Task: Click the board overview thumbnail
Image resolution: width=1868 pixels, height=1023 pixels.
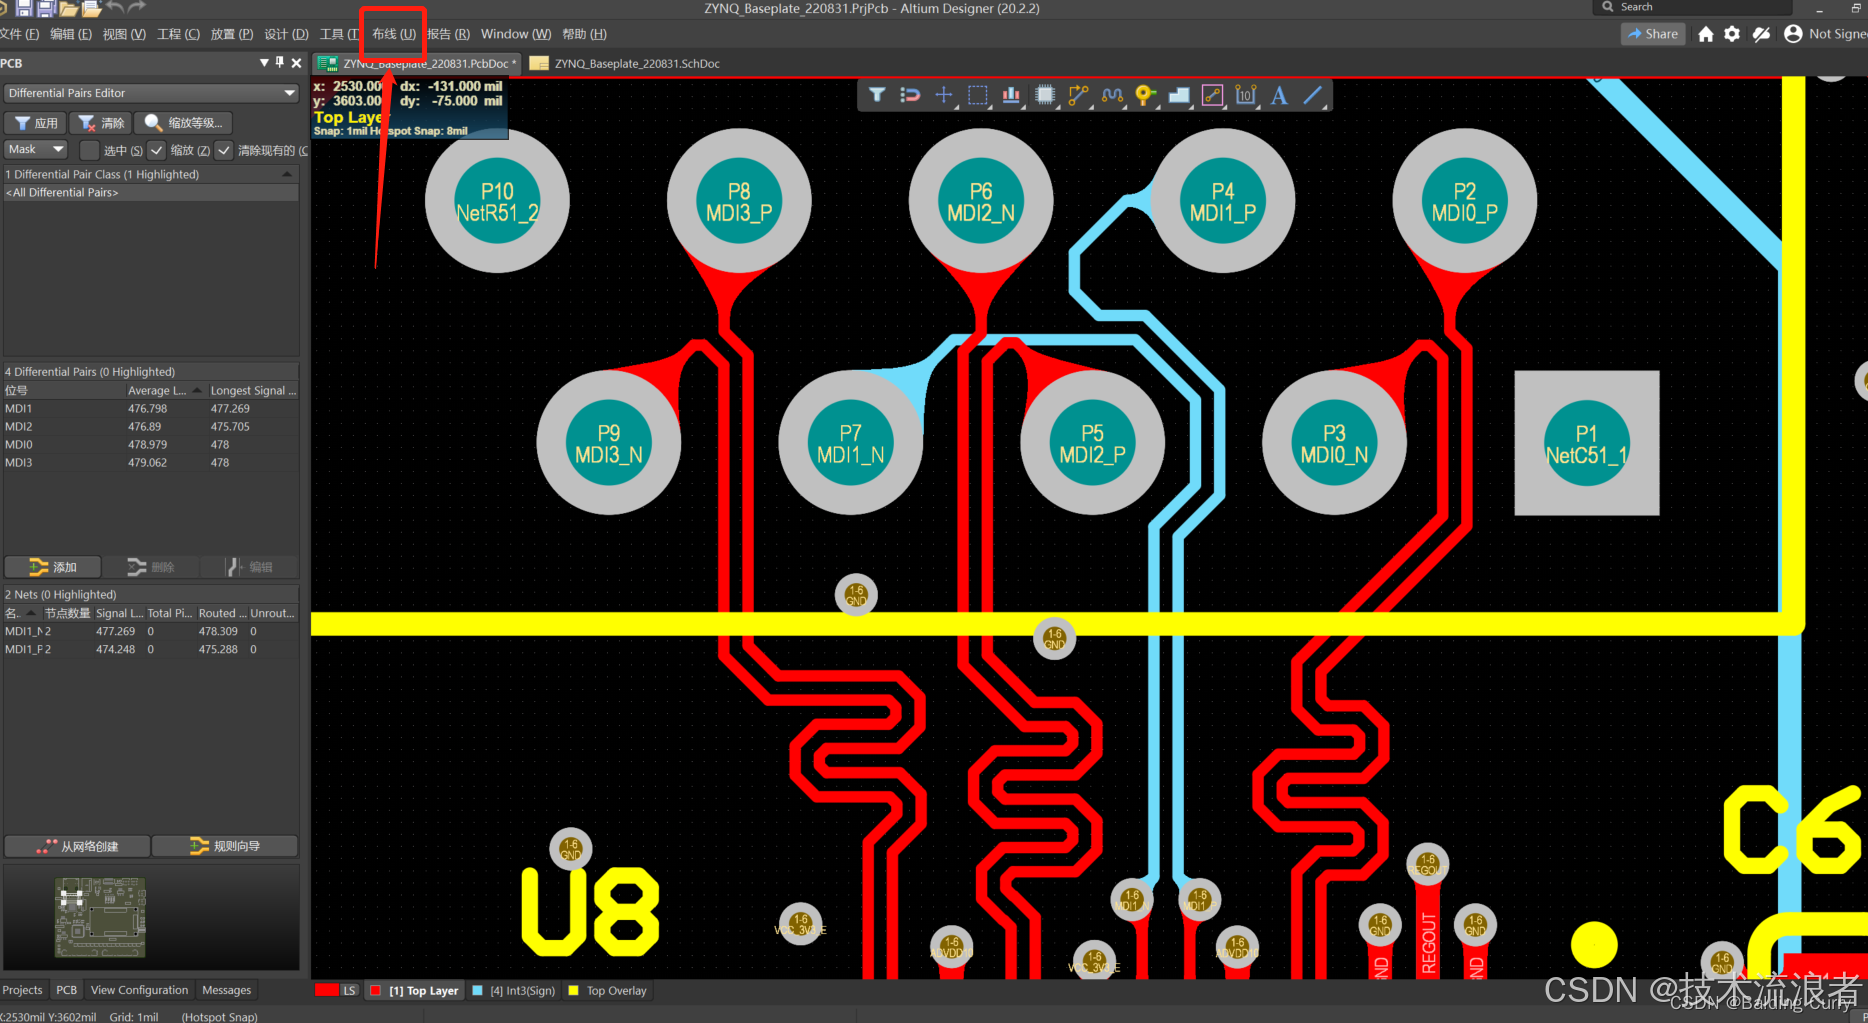Action: coord(100,917)
